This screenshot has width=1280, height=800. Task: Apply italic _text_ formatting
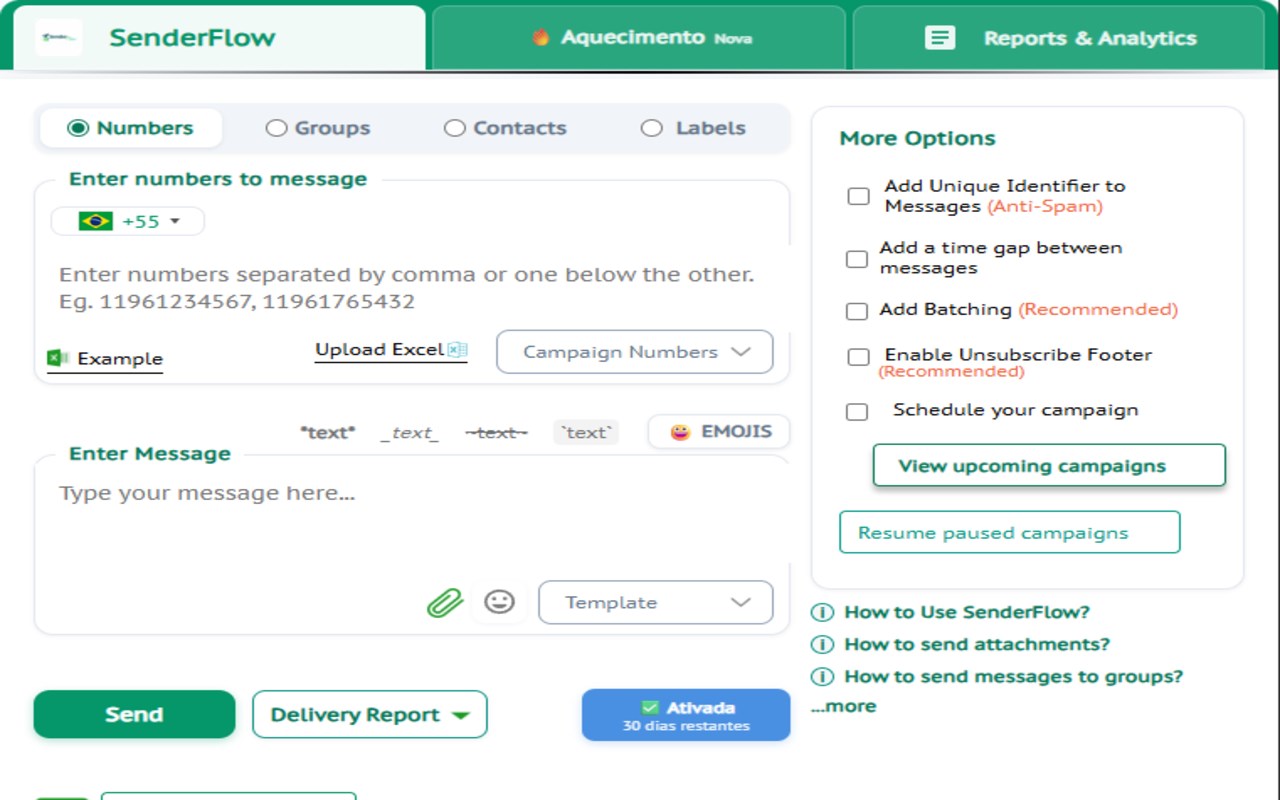tap(410, 433)
